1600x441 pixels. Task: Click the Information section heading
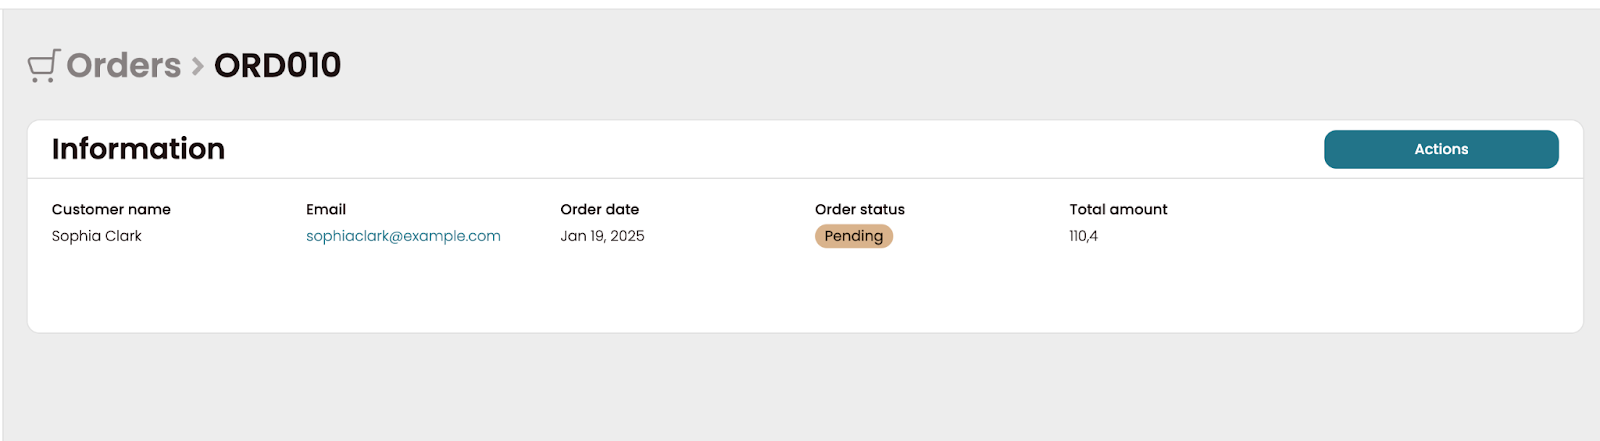(x=138, y=149)
